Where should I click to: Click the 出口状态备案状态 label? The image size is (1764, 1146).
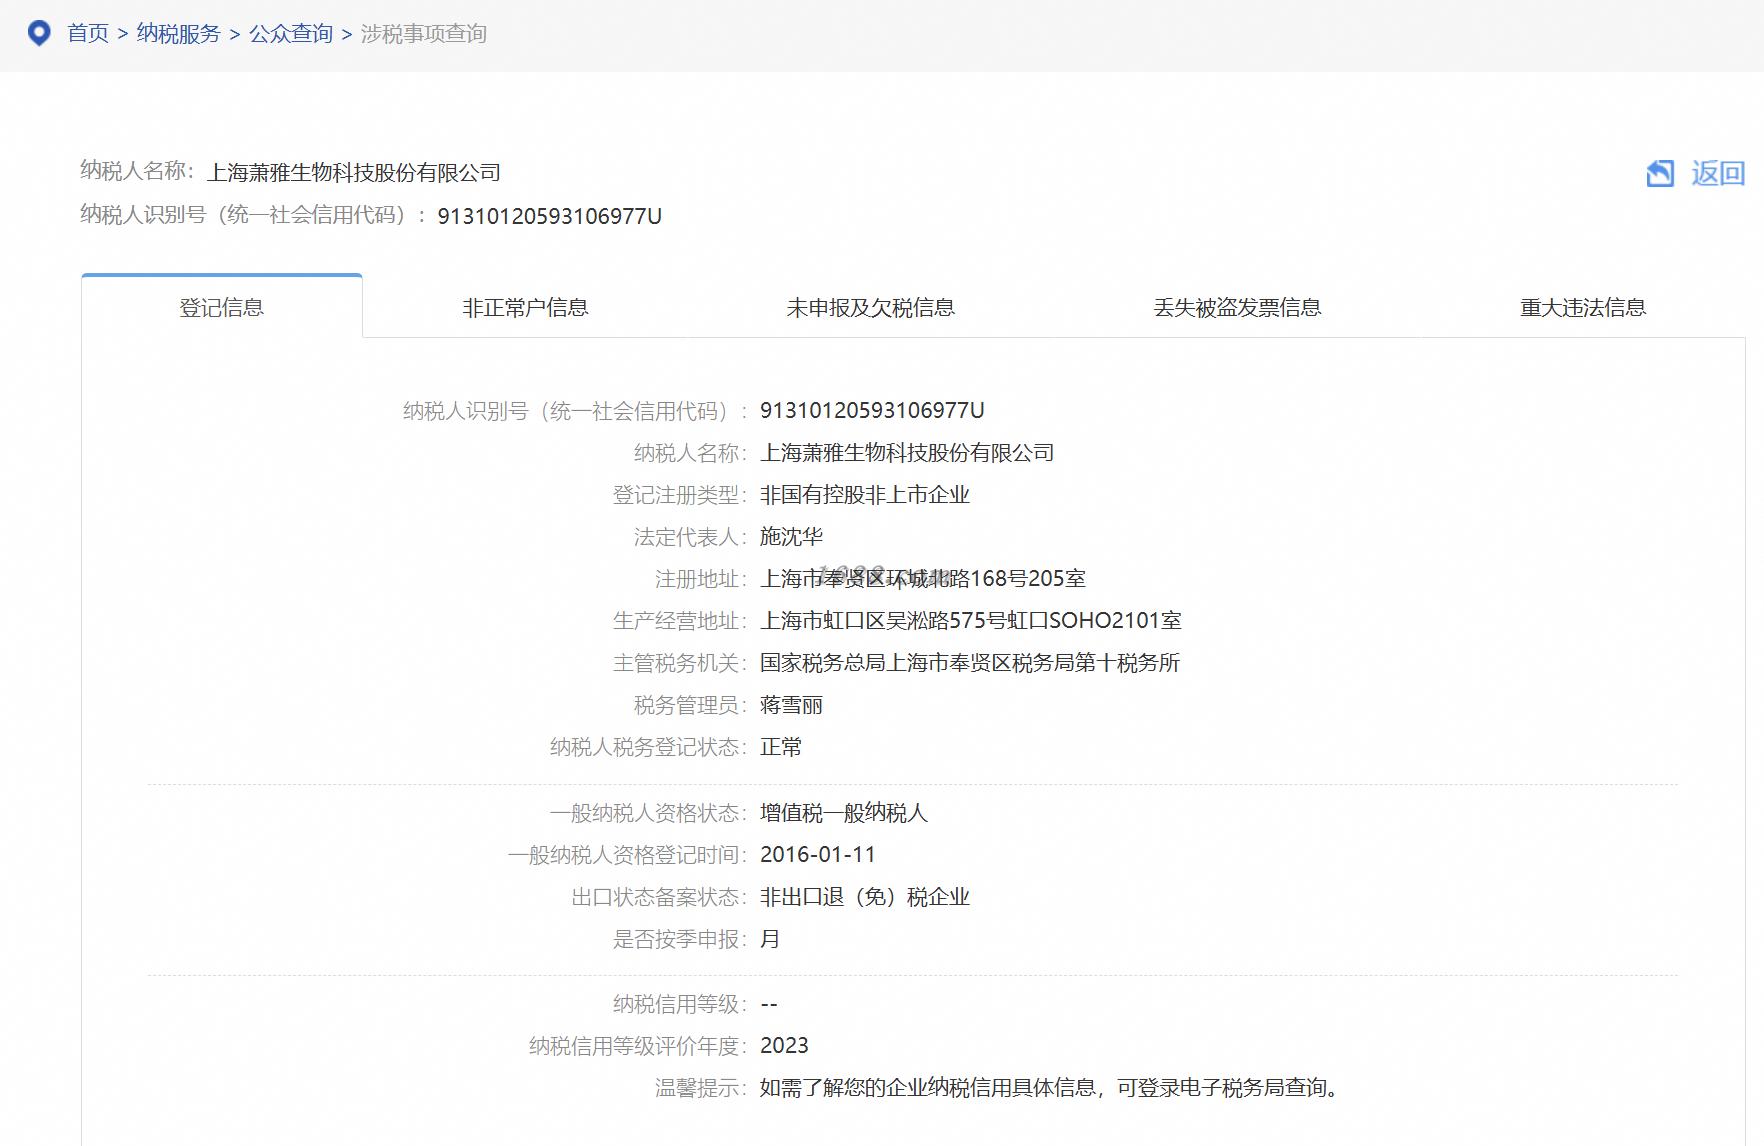[x=658, y=897]
